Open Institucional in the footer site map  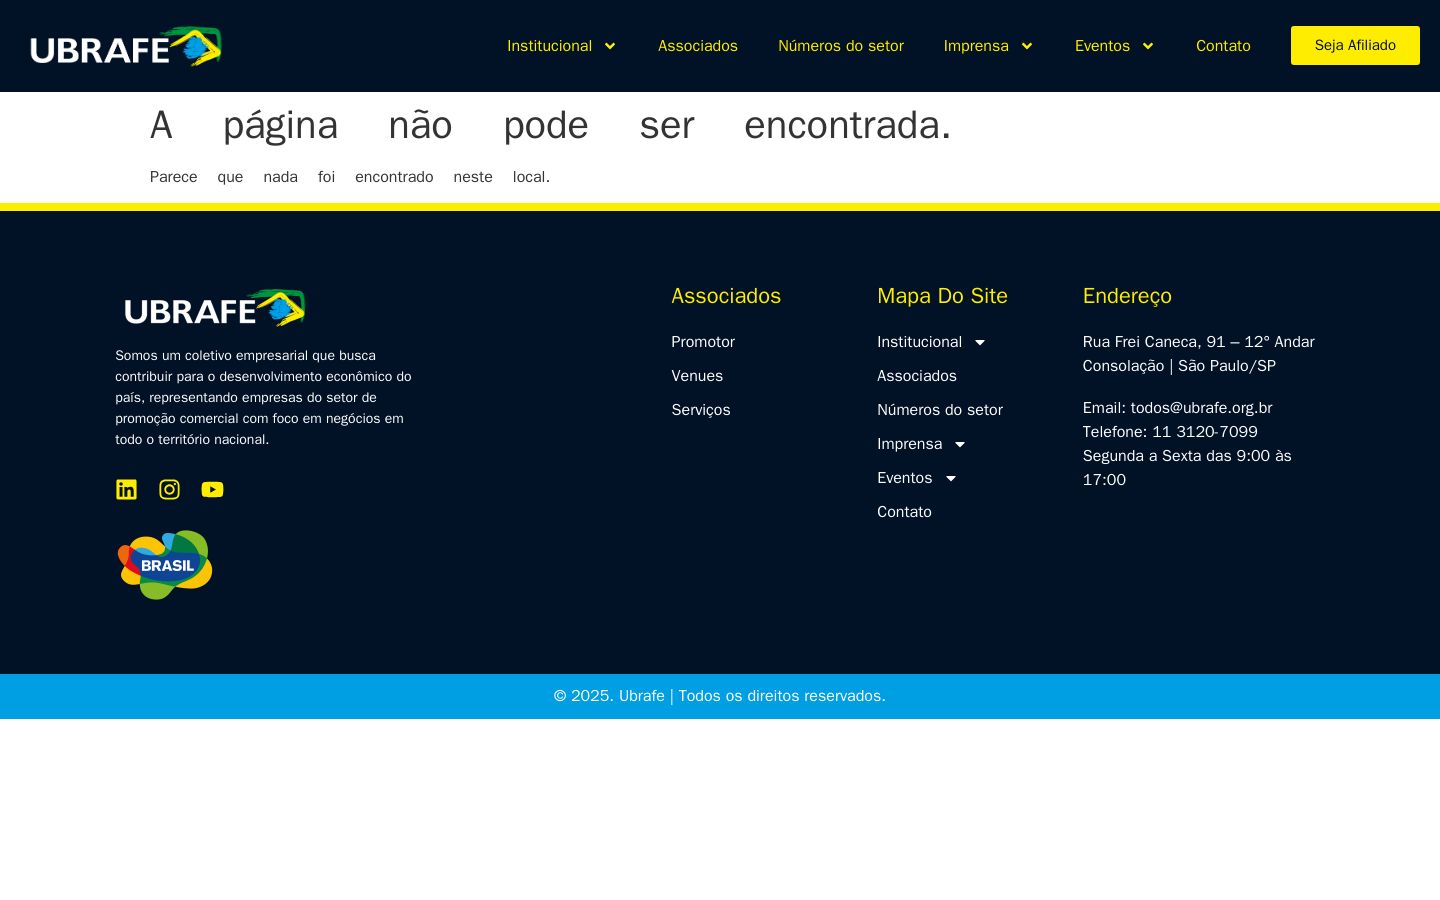[919, 342]
